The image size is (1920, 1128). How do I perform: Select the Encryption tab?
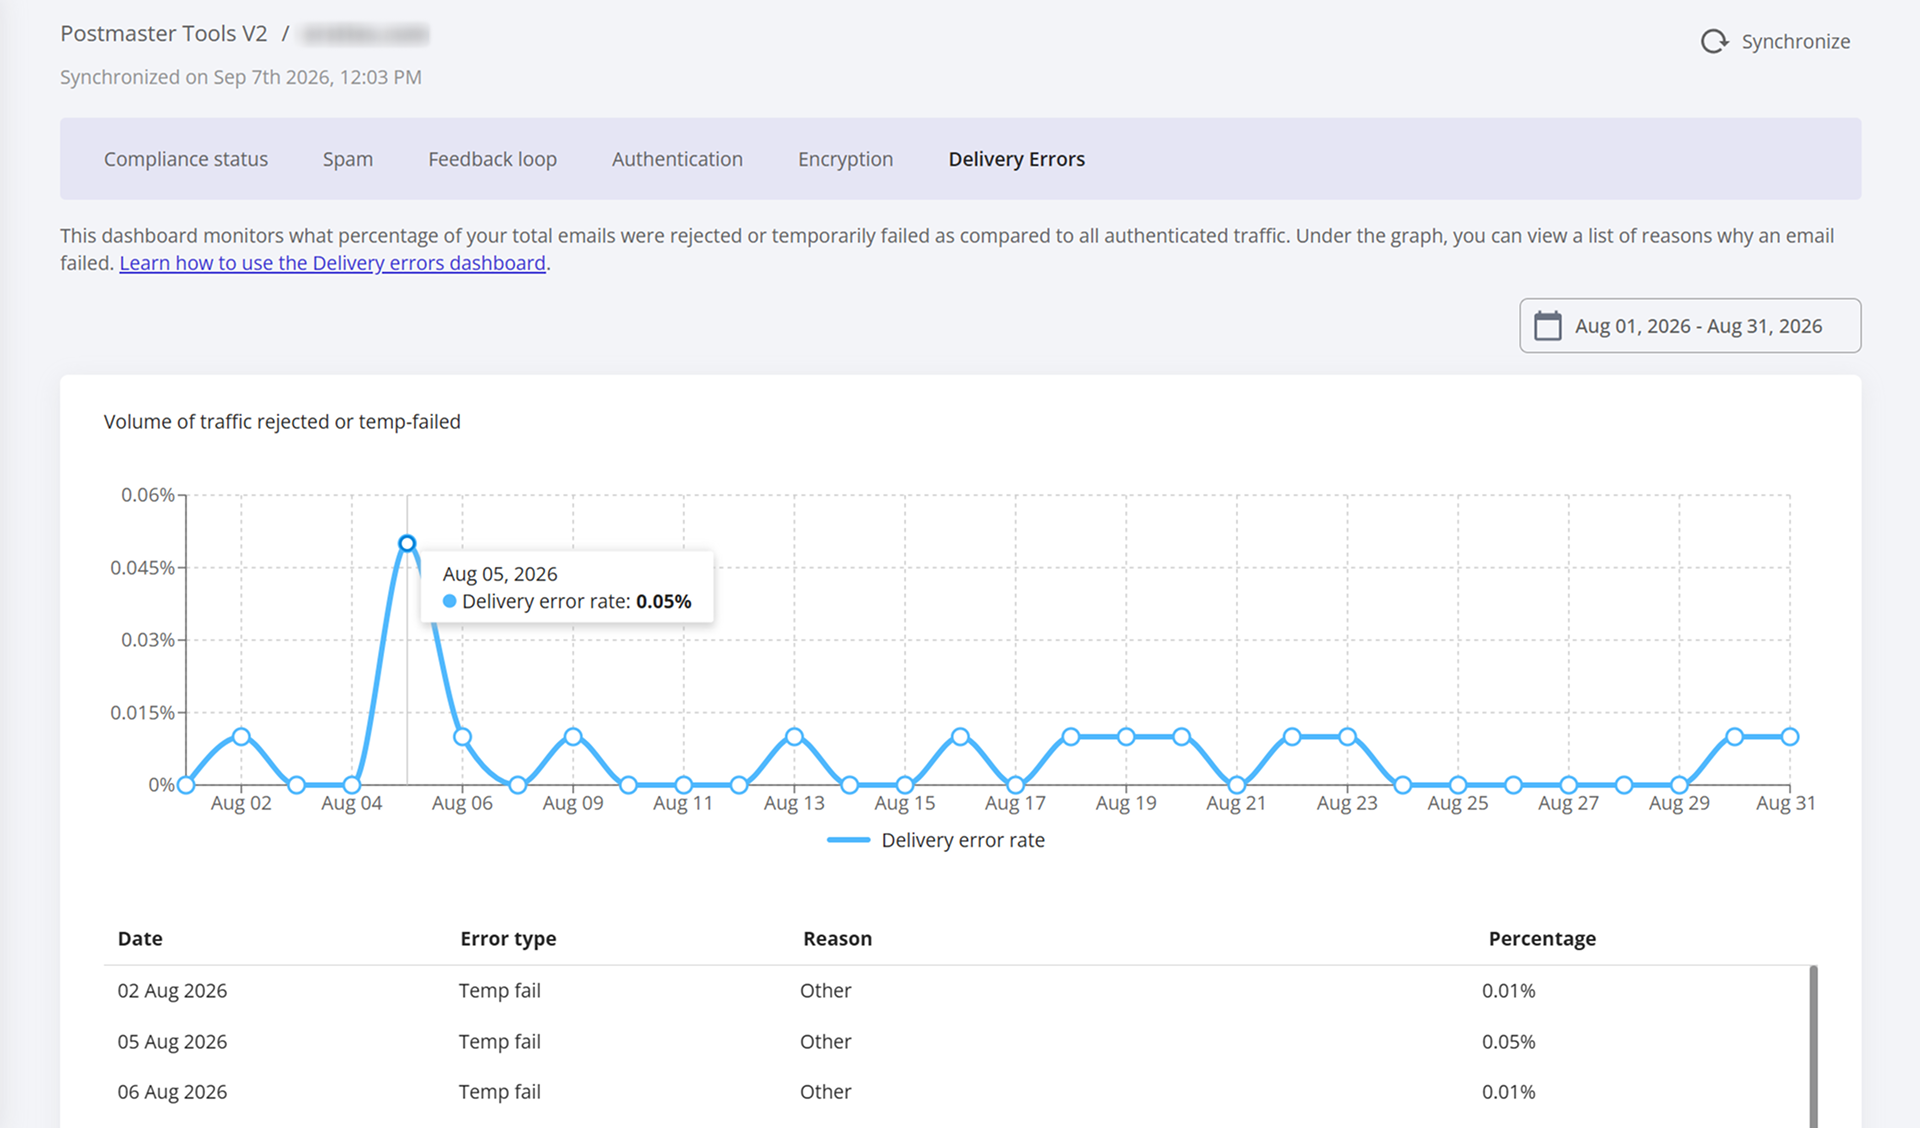click(x=845, y=159)
